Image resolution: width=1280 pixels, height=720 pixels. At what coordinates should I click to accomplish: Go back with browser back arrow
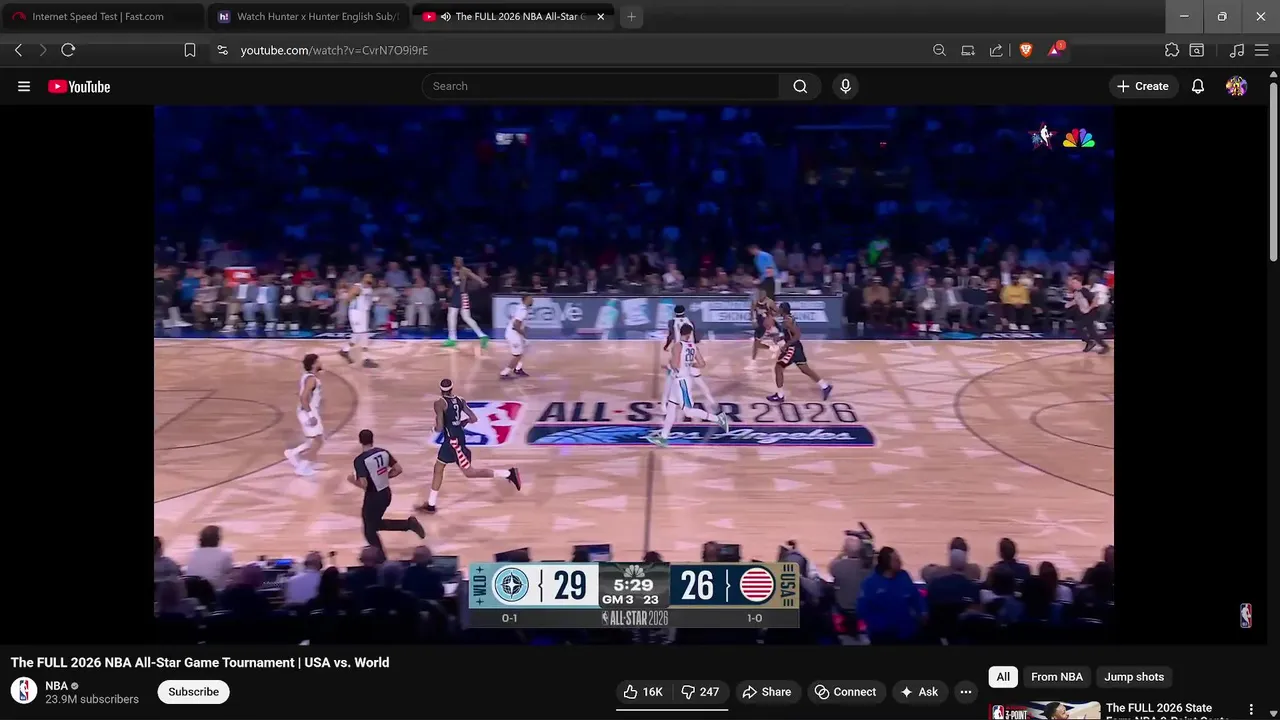tap(18, 50)
